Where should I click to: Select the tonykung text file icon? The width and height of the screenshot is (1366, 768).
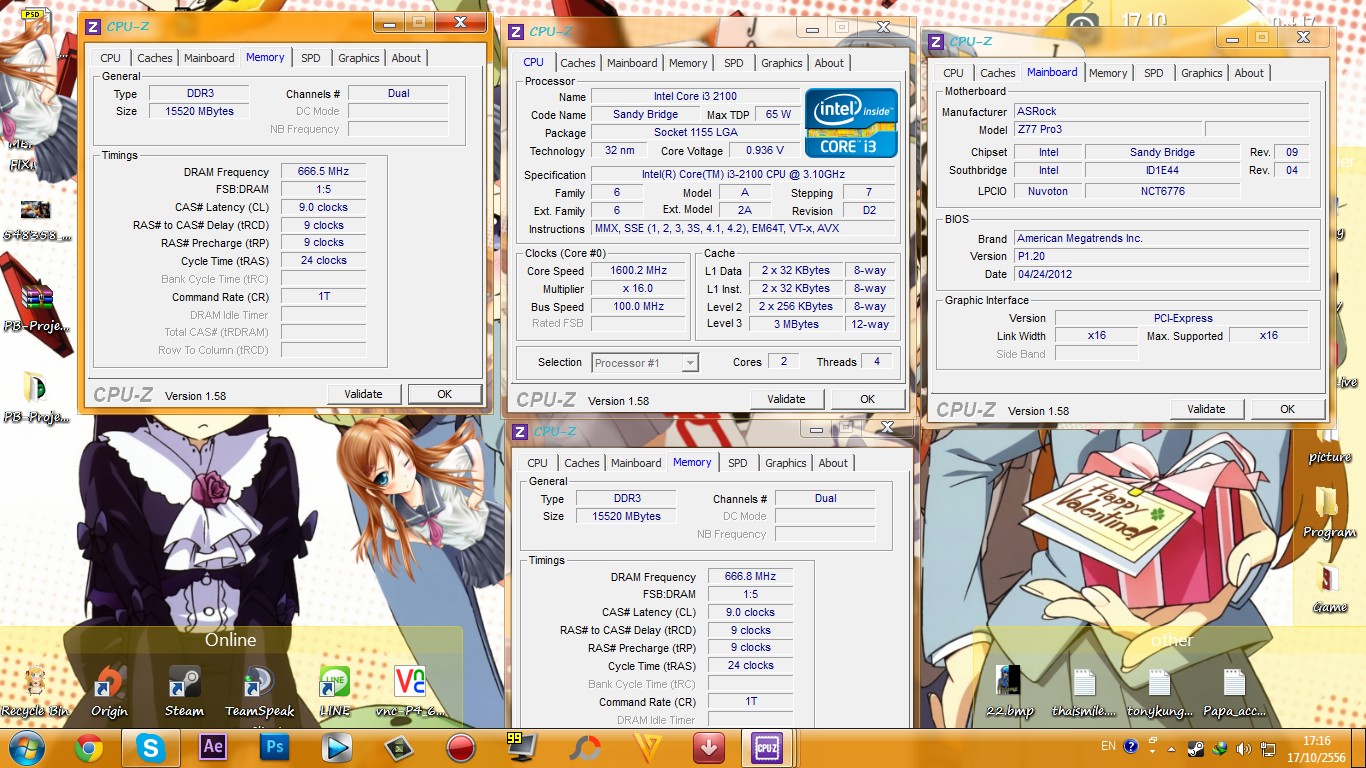(1159, 691)
